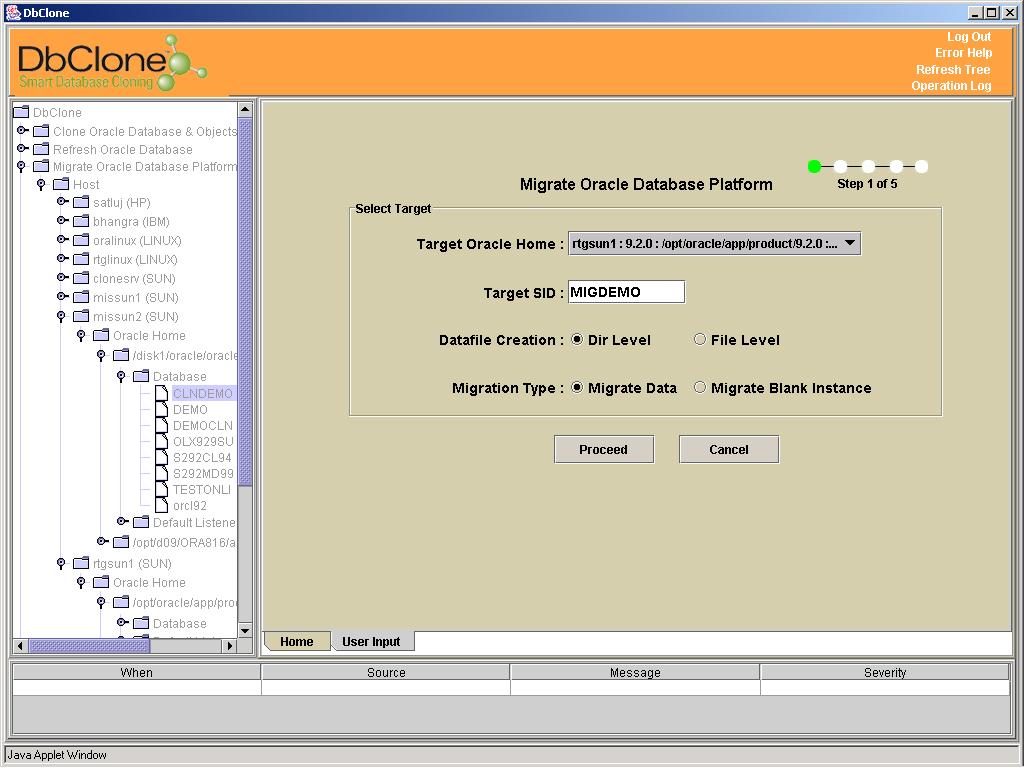Choose Migrate Blank Instance option

pos(699,387)
